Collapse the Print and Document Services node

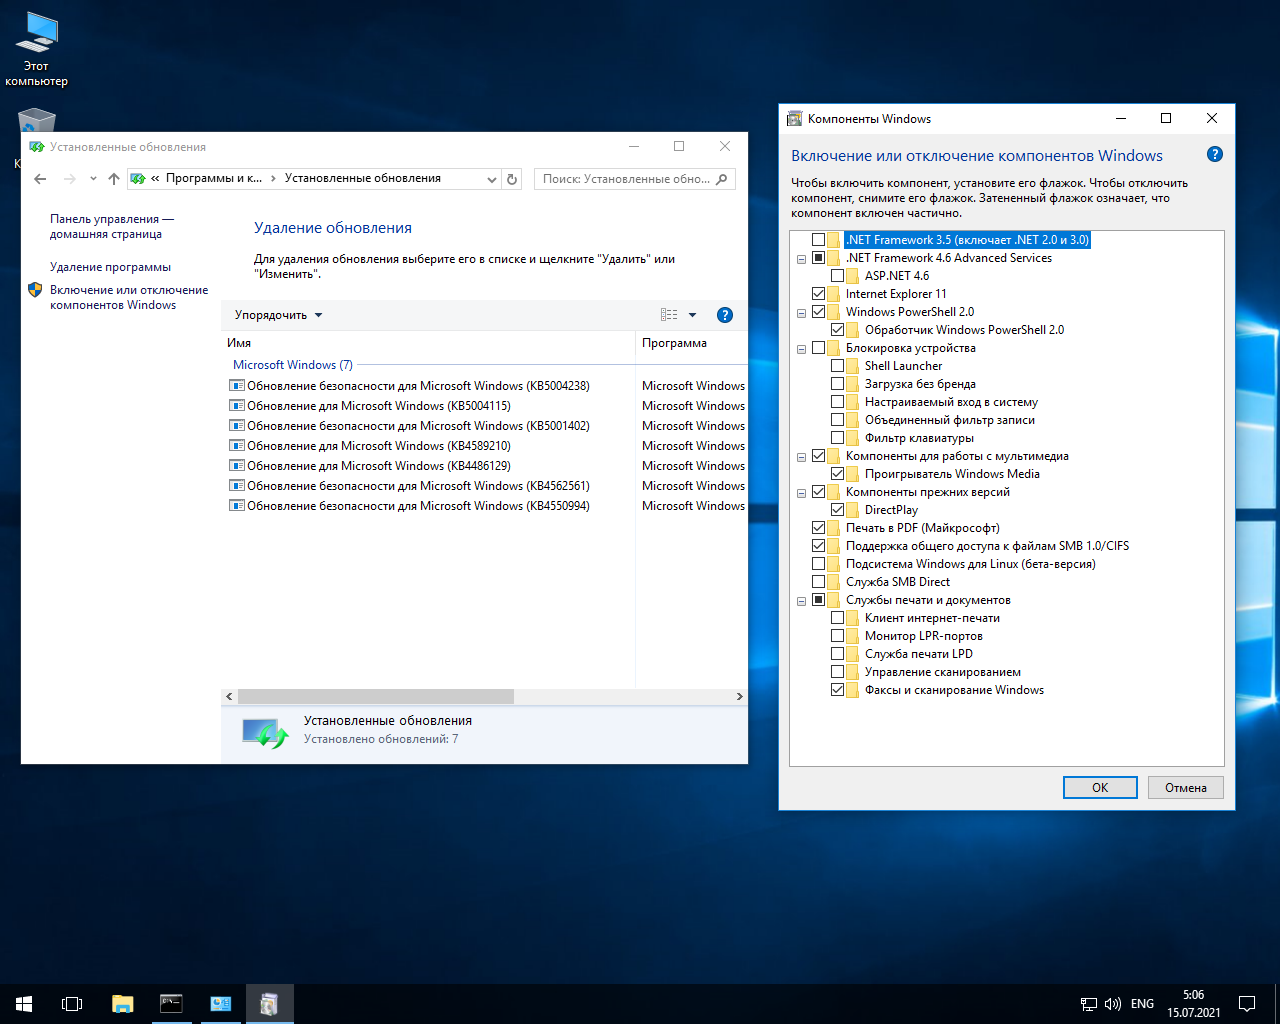pos(802,601)
